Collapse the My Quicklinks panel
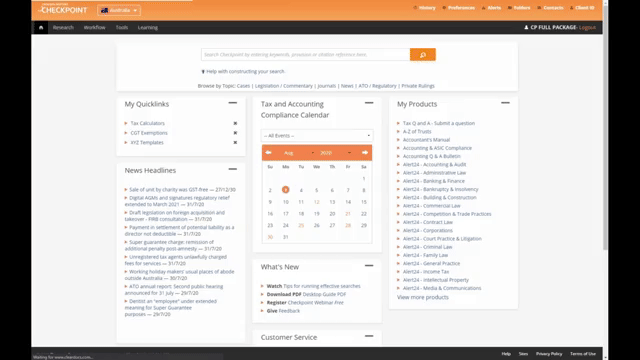Viewport: 640px width, 360px height. [233, 103]
